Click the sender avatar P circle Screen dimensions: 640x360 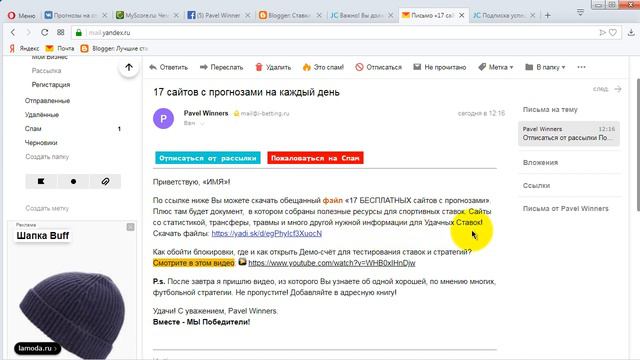click(163, 118)
